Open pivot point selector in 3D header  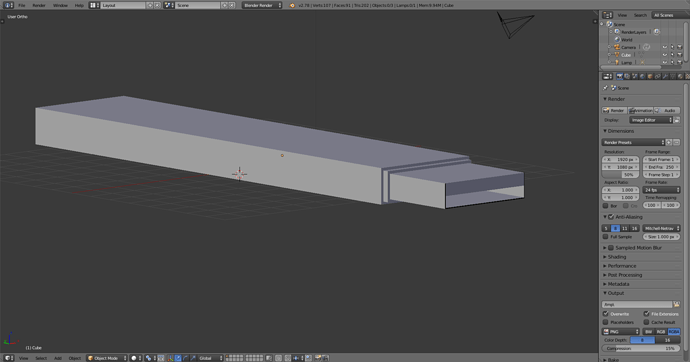point(150,358)
